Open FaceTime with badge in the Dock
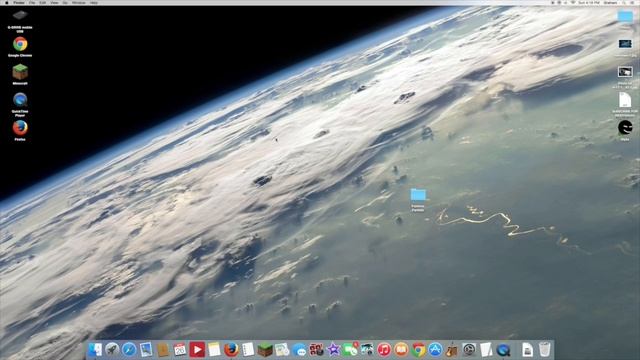 pos(350,350)
